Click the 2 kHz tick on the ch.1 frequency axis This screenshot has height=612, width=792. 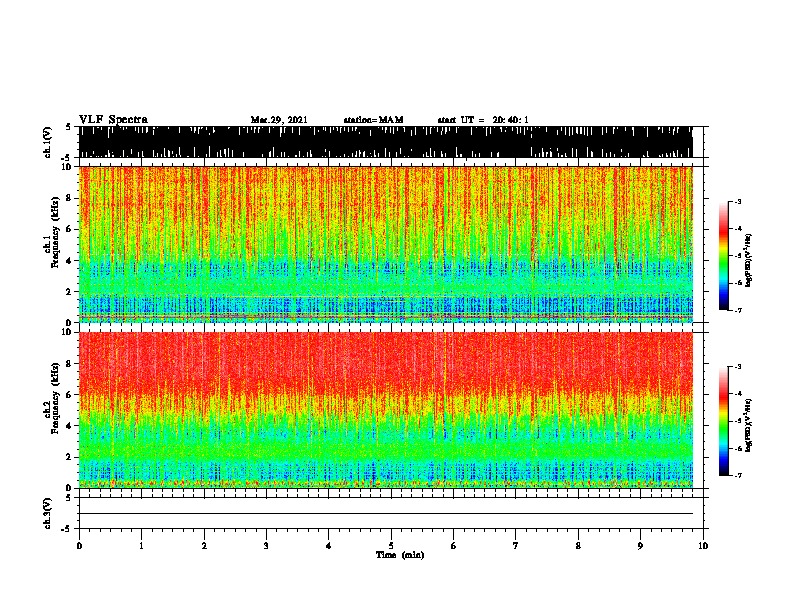pyautogui.click(x=70, y=292)
